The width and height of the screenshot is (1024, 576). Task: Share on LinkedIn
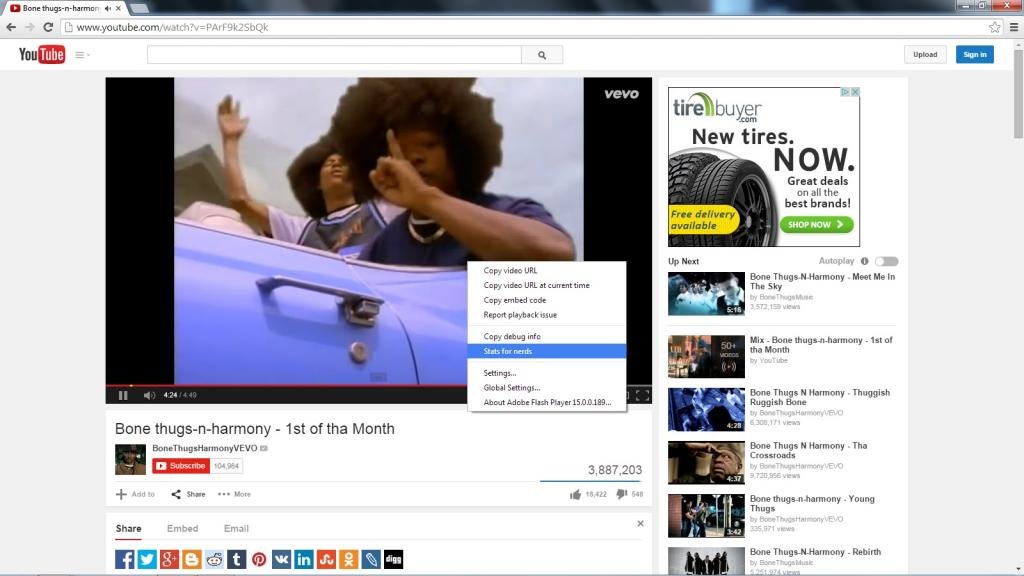click(304, 559)
